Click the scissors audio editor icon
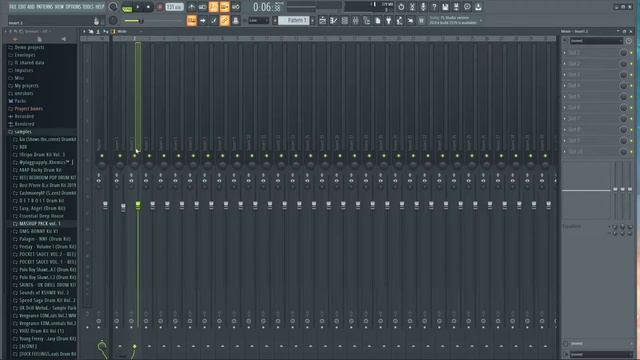 (412, 7)
